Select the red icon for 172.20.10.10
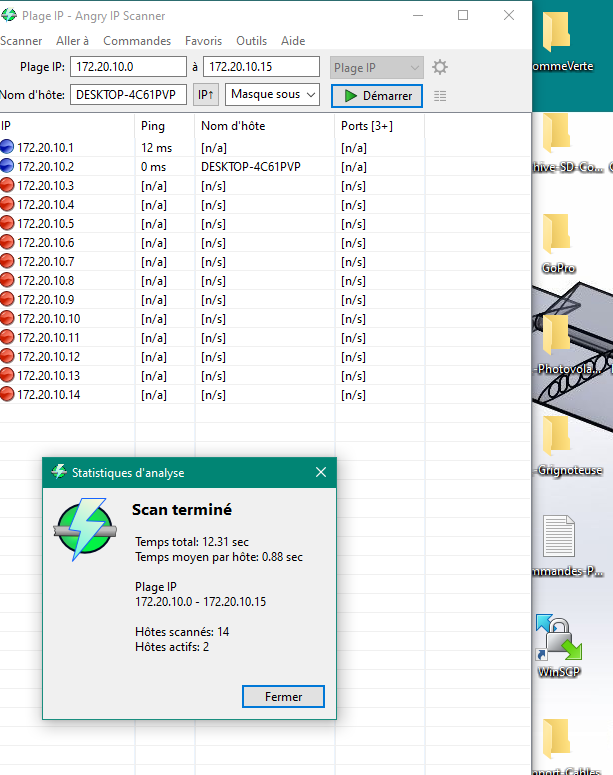The height and width of the screenshot is (775, 613). 7,318
